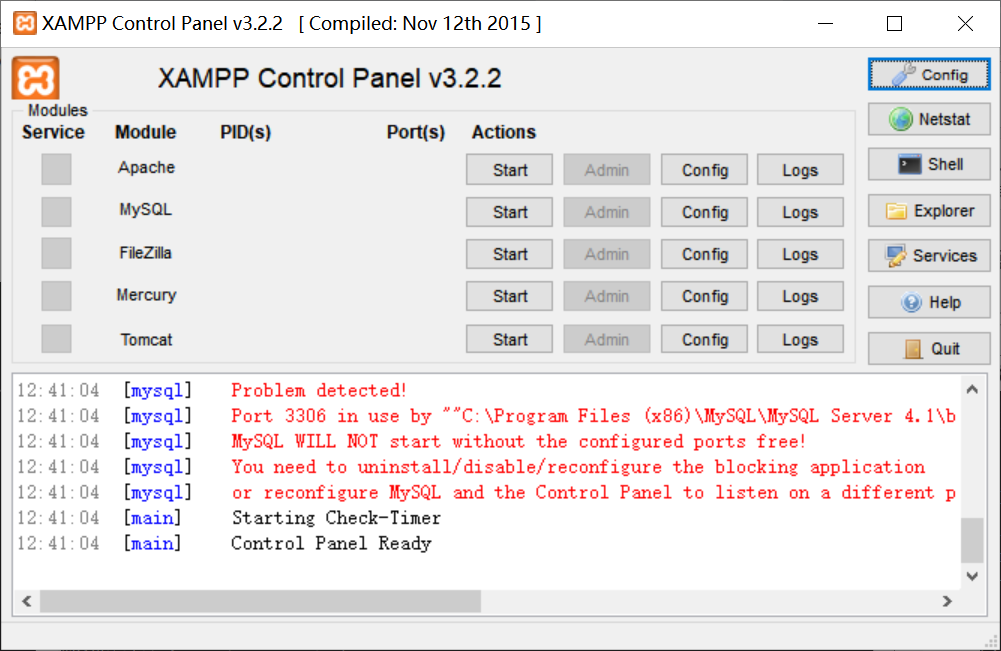Open Tomcat Config menu

tap(704, 339)
